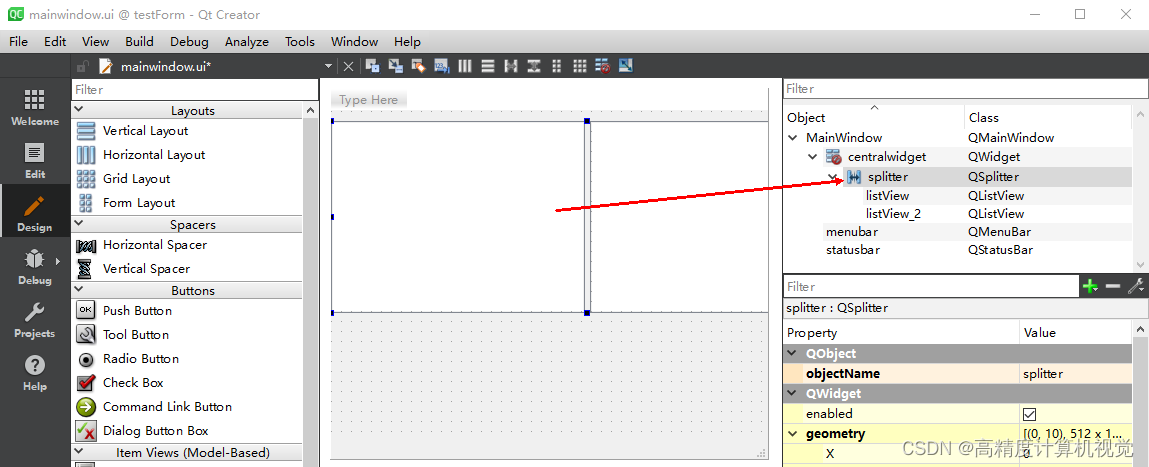Open the Window menu

click(355, 42)
